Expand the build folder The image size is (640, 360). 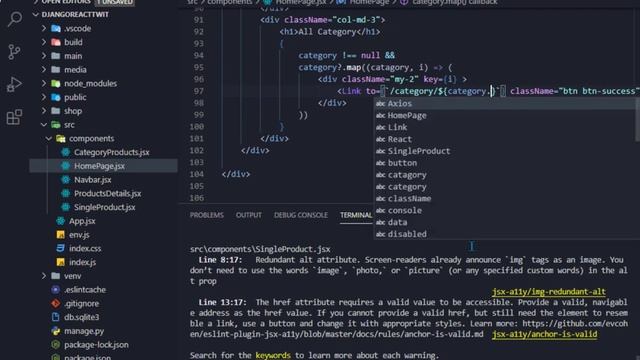tap(44, 42)
